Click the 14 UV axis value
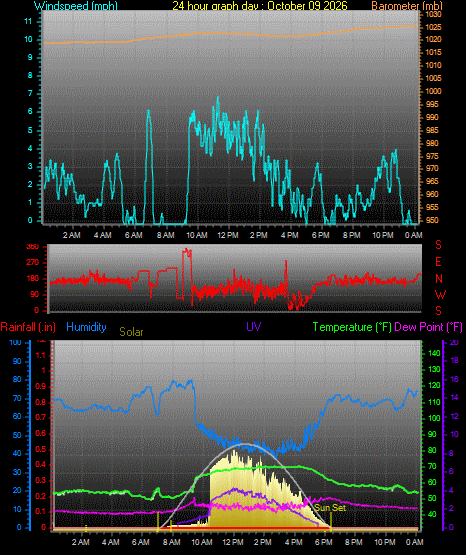 pyautogui.click(x=454, y=397)
